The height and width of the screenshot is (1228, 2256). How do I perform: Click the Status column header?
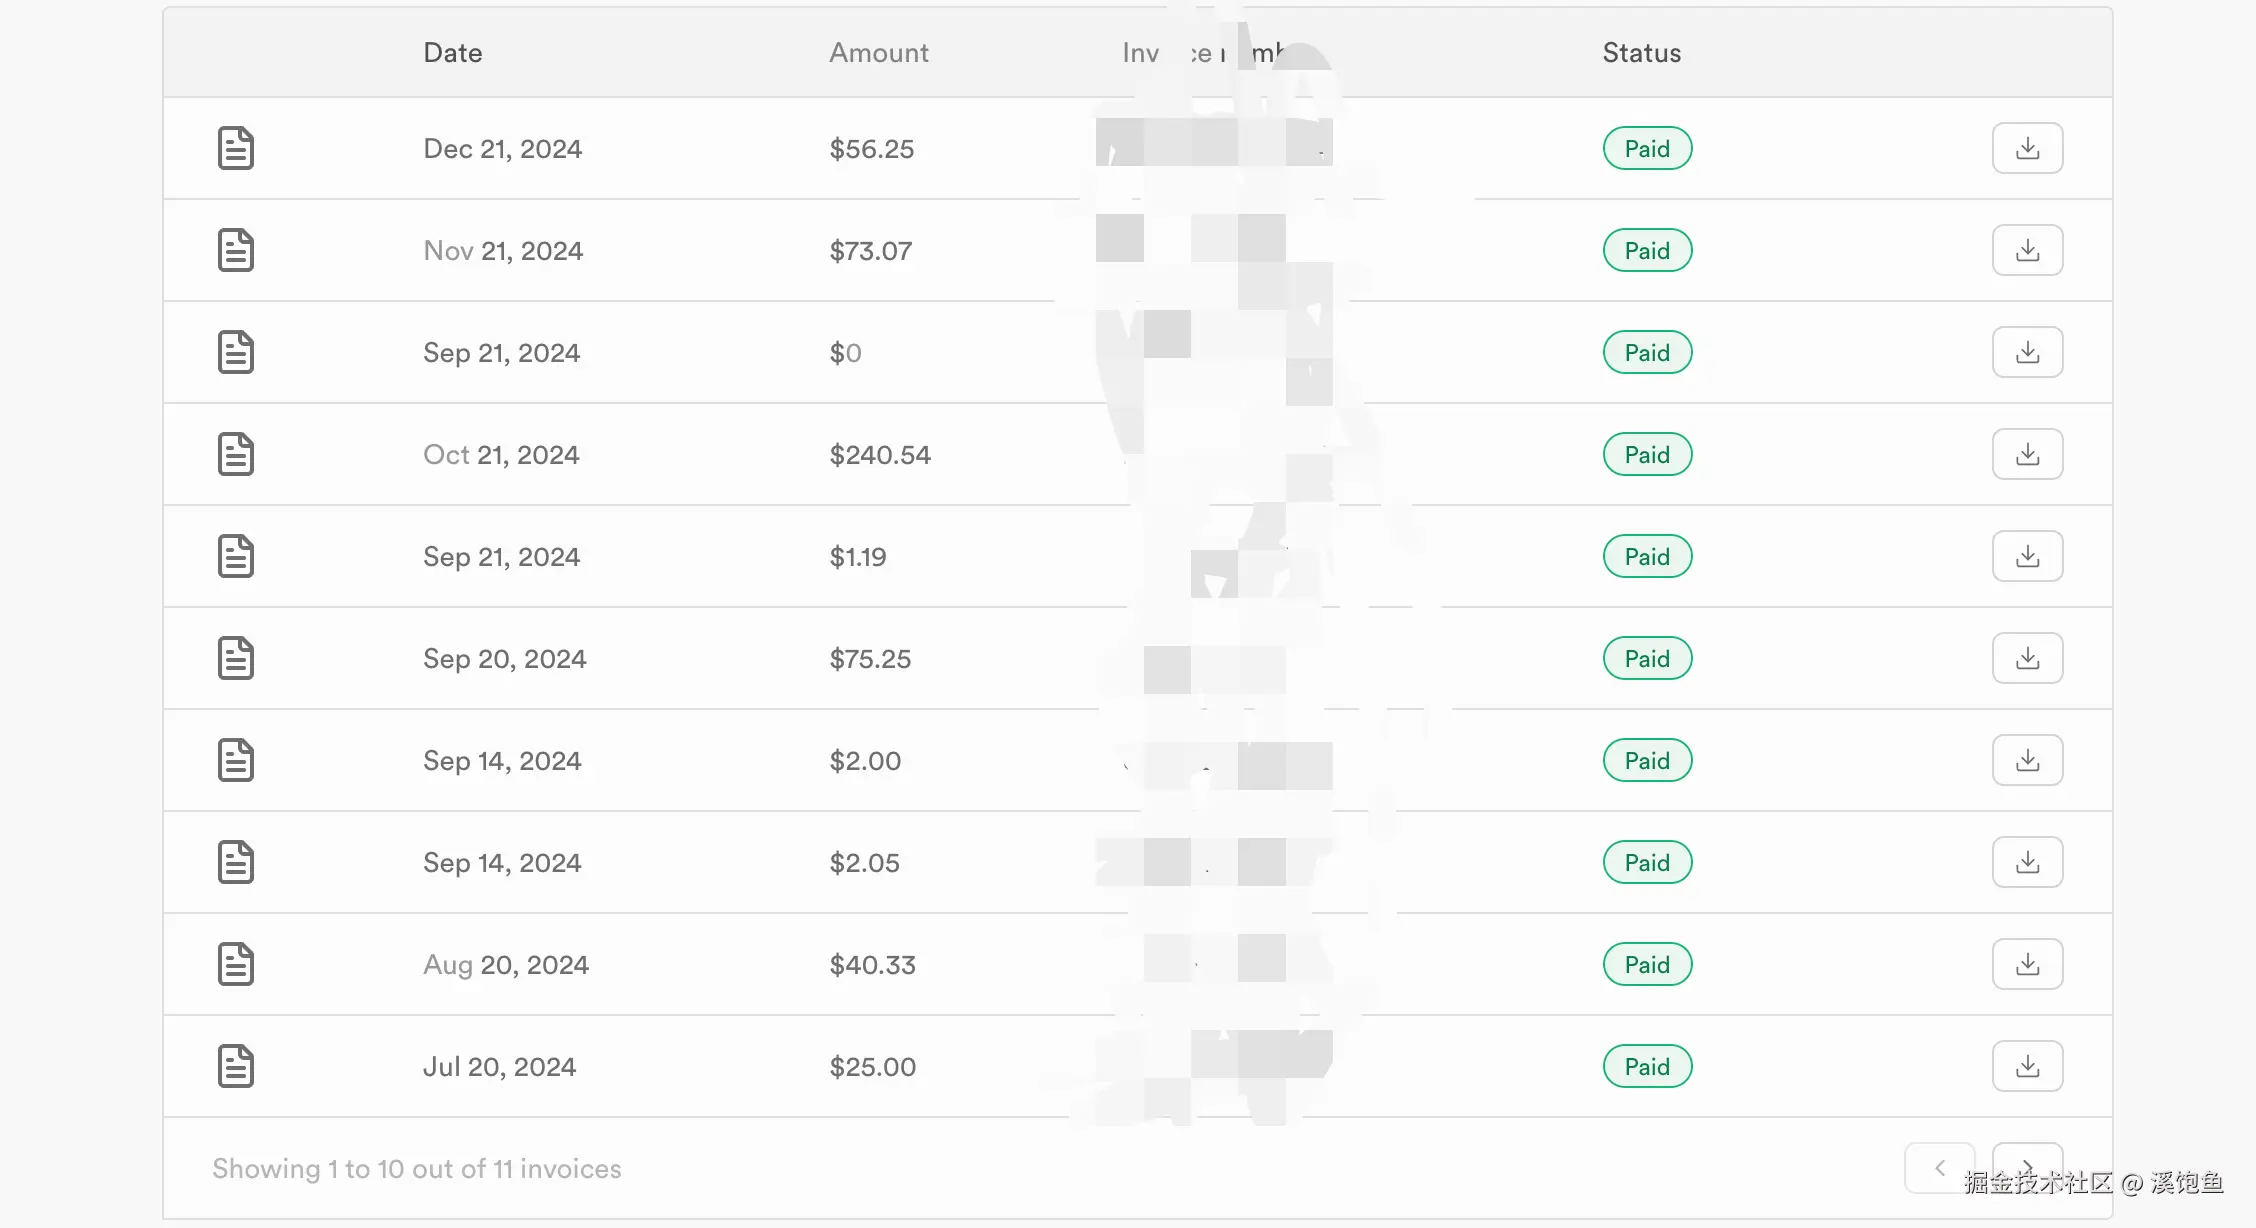pos(1641,53)
